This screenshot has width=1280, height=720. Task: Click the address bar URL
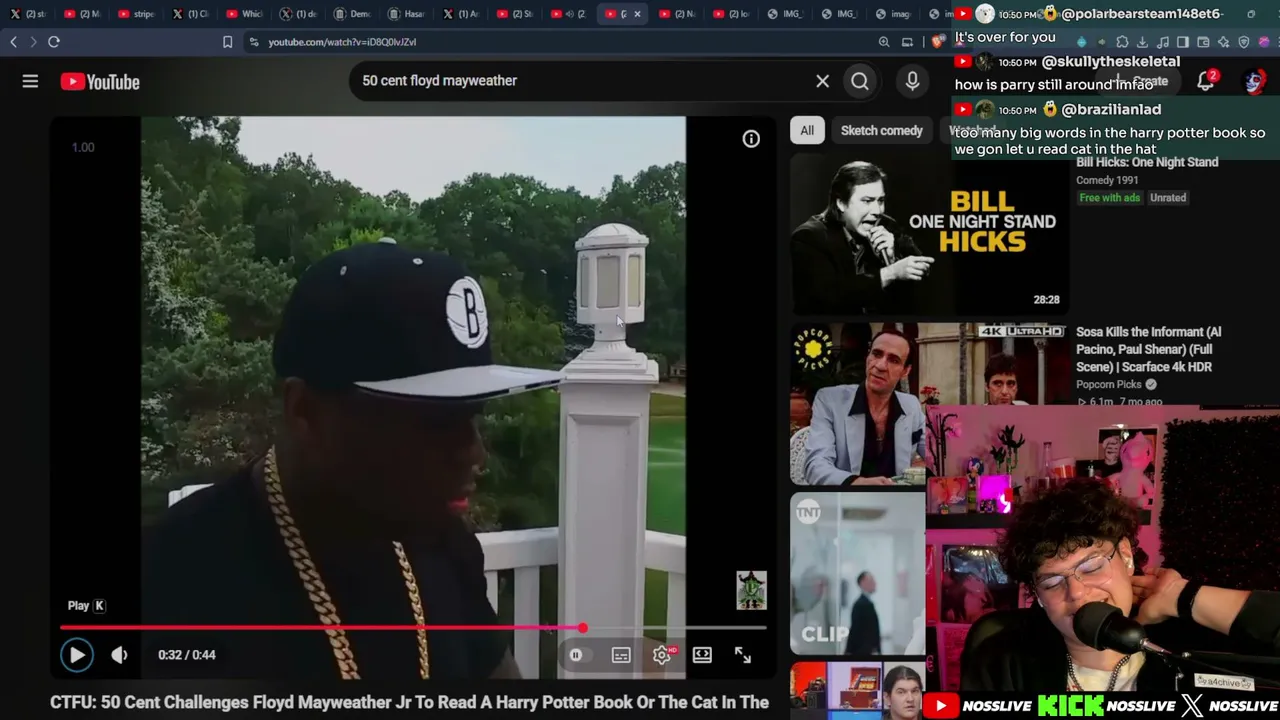tap(342, 42)
